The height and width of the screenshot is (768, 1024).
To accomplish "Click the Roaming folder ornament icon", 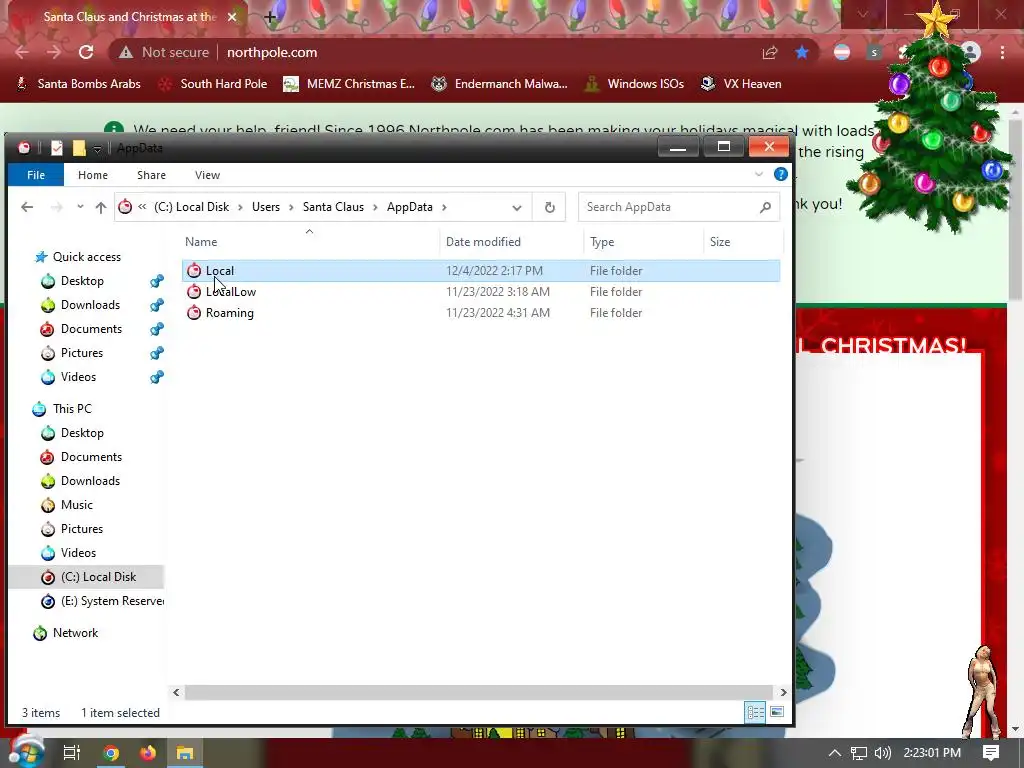I will click(194, 313).
